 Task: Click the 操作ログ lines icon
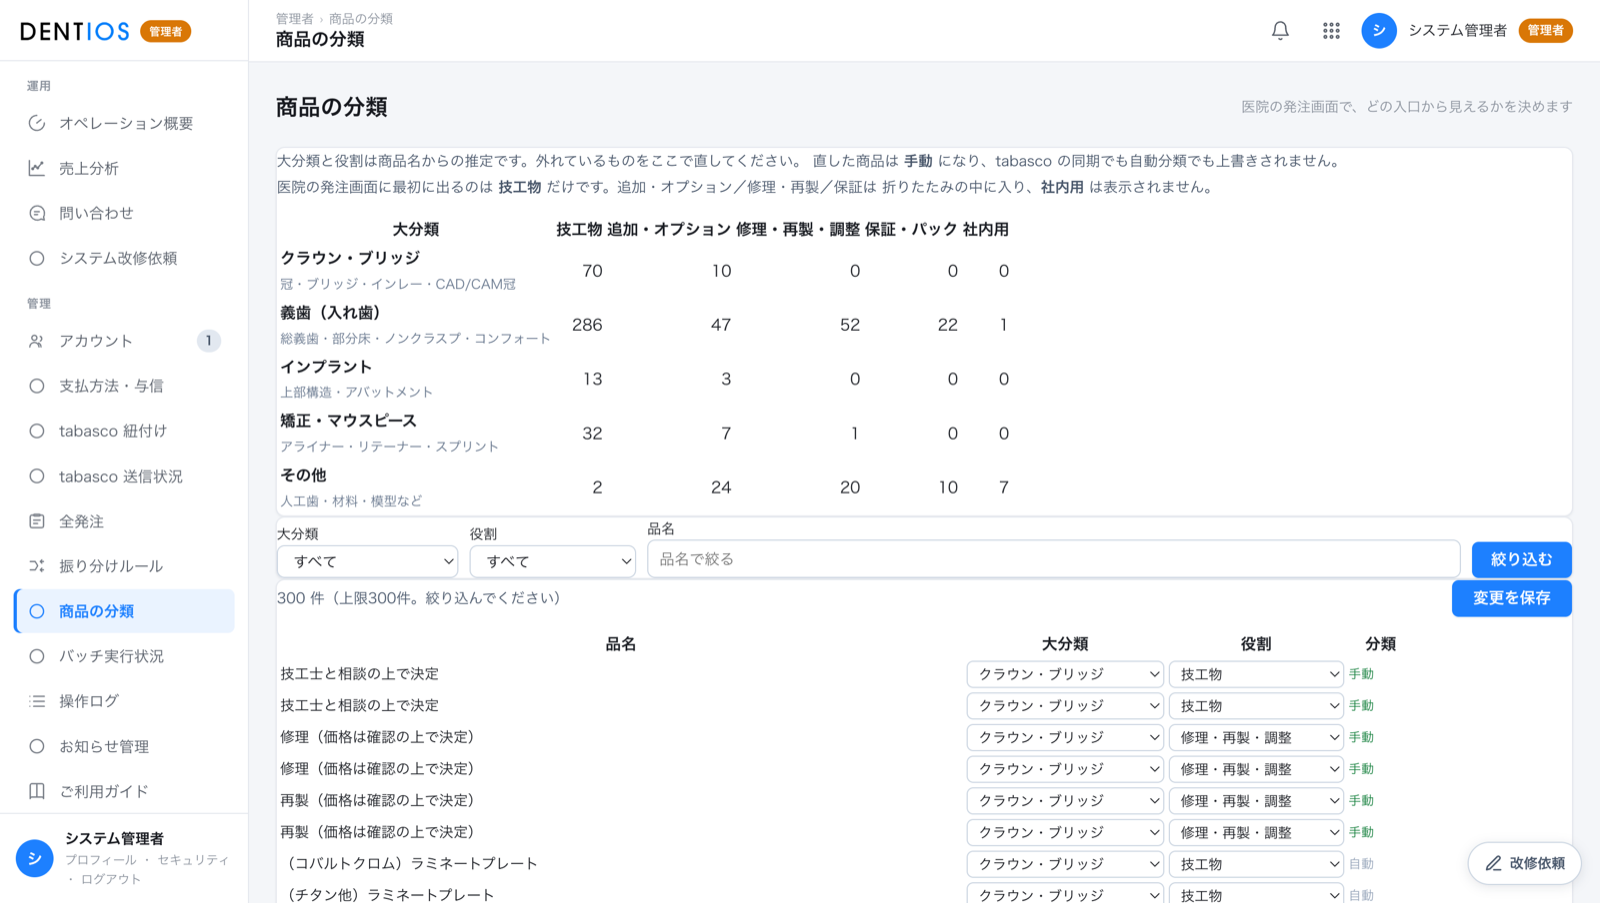click(x=37, y=701)
